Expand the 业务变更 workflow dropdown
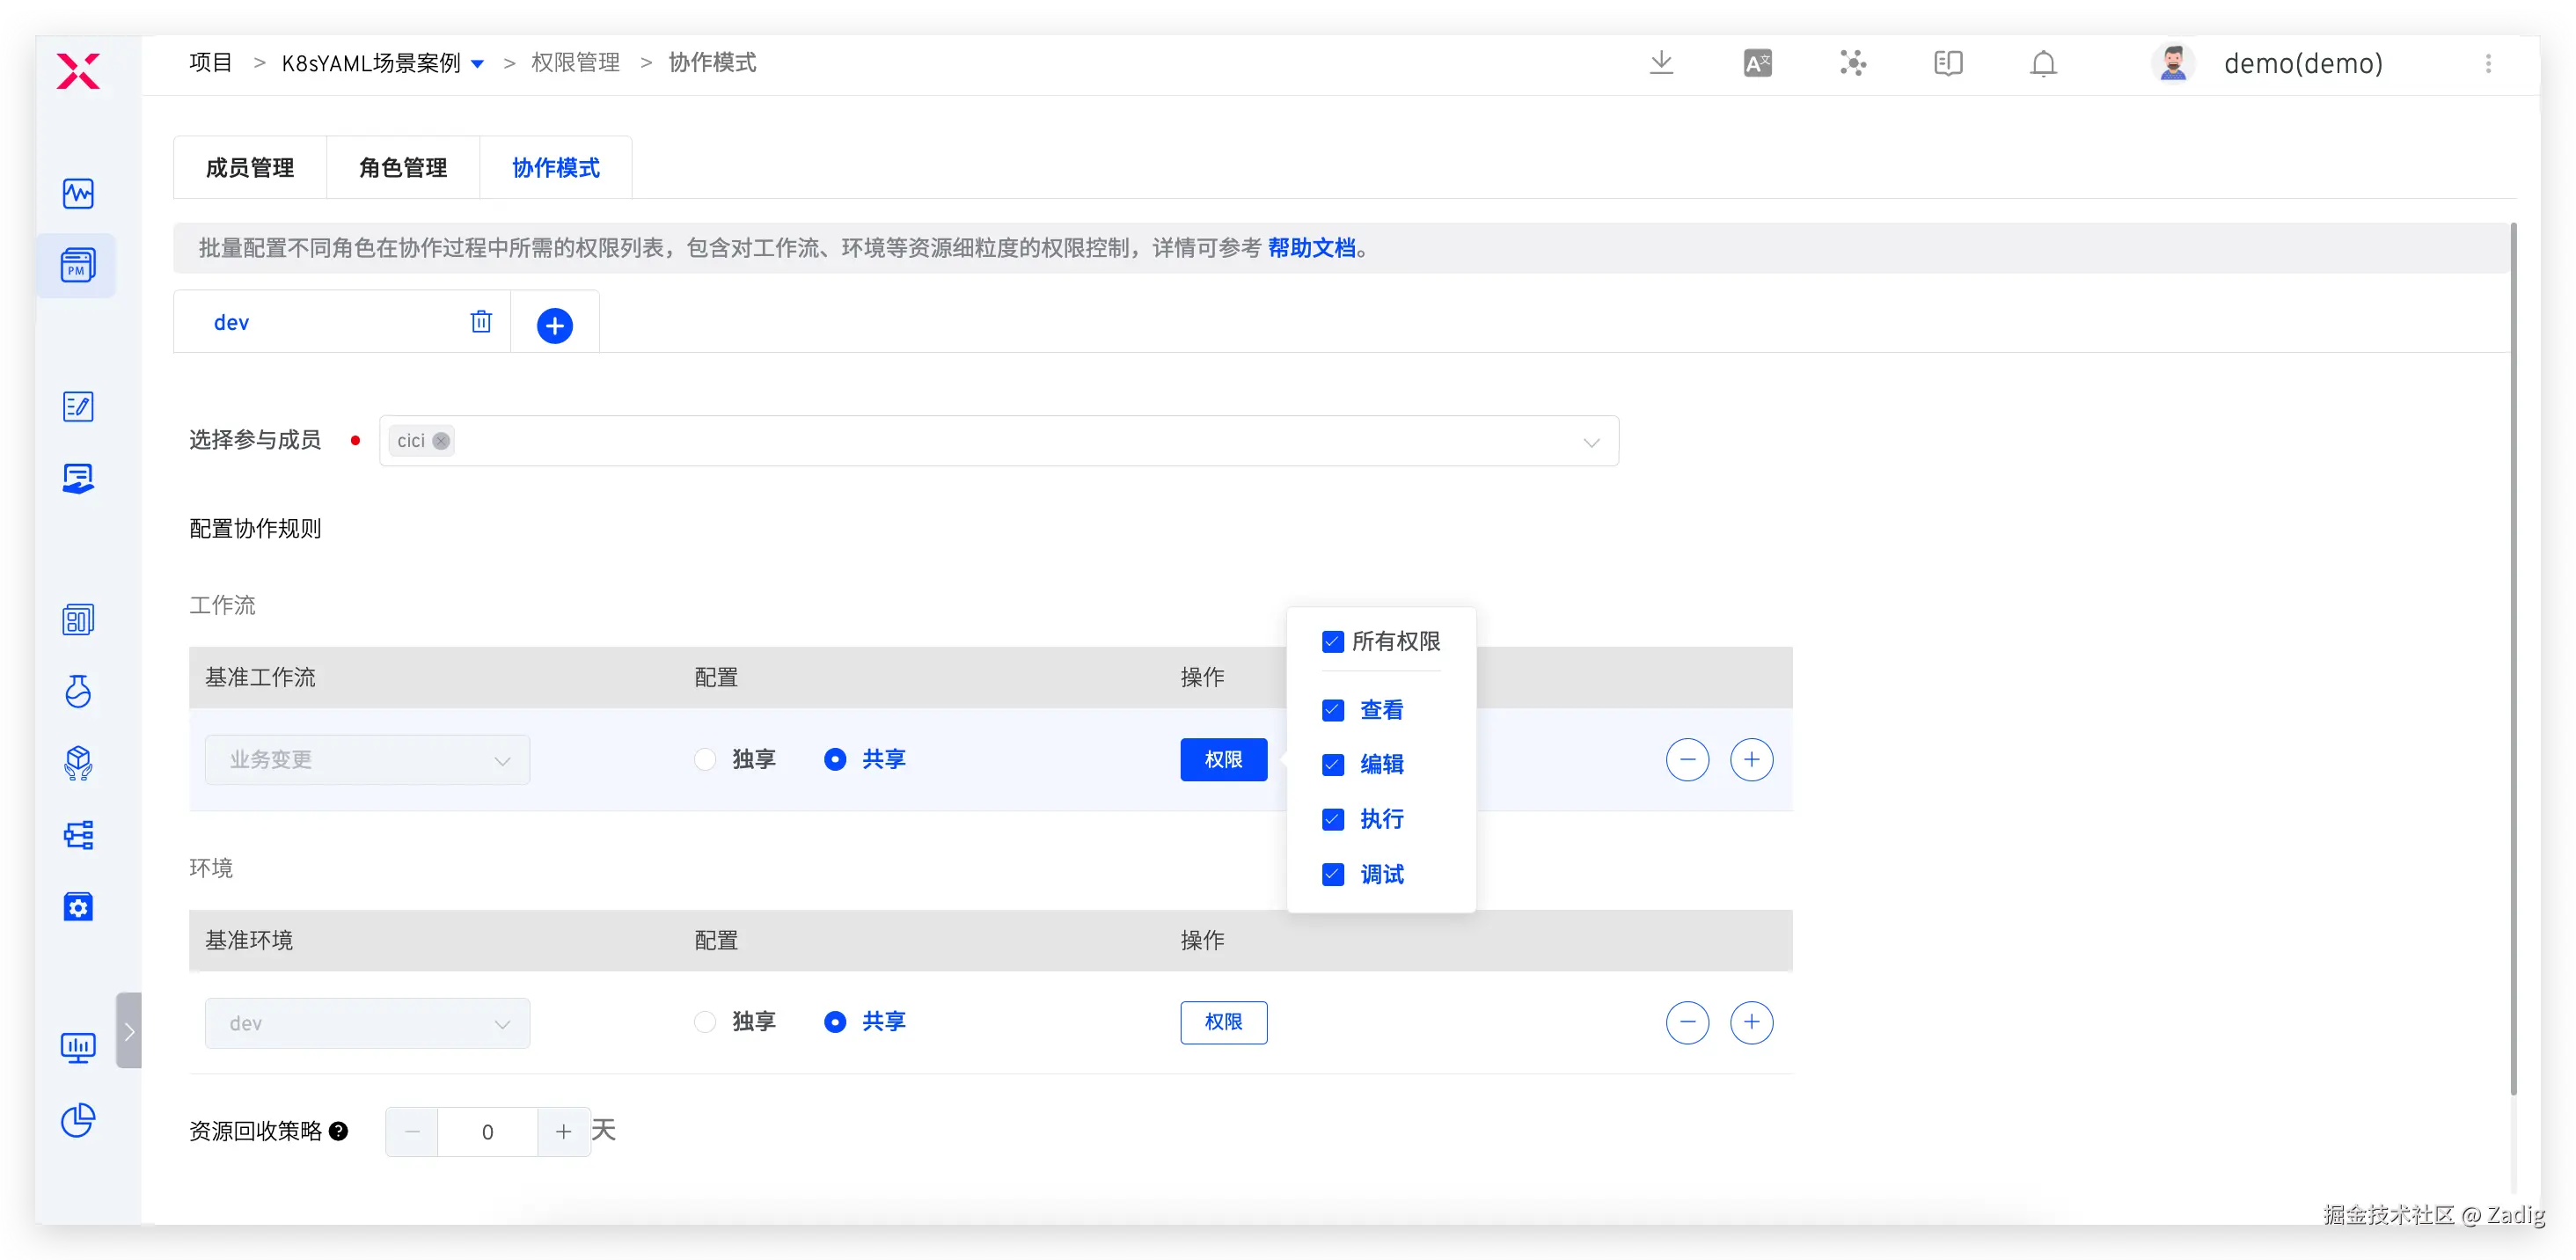The height and width of the screenshot is (1260, 2576). point(367,759)
